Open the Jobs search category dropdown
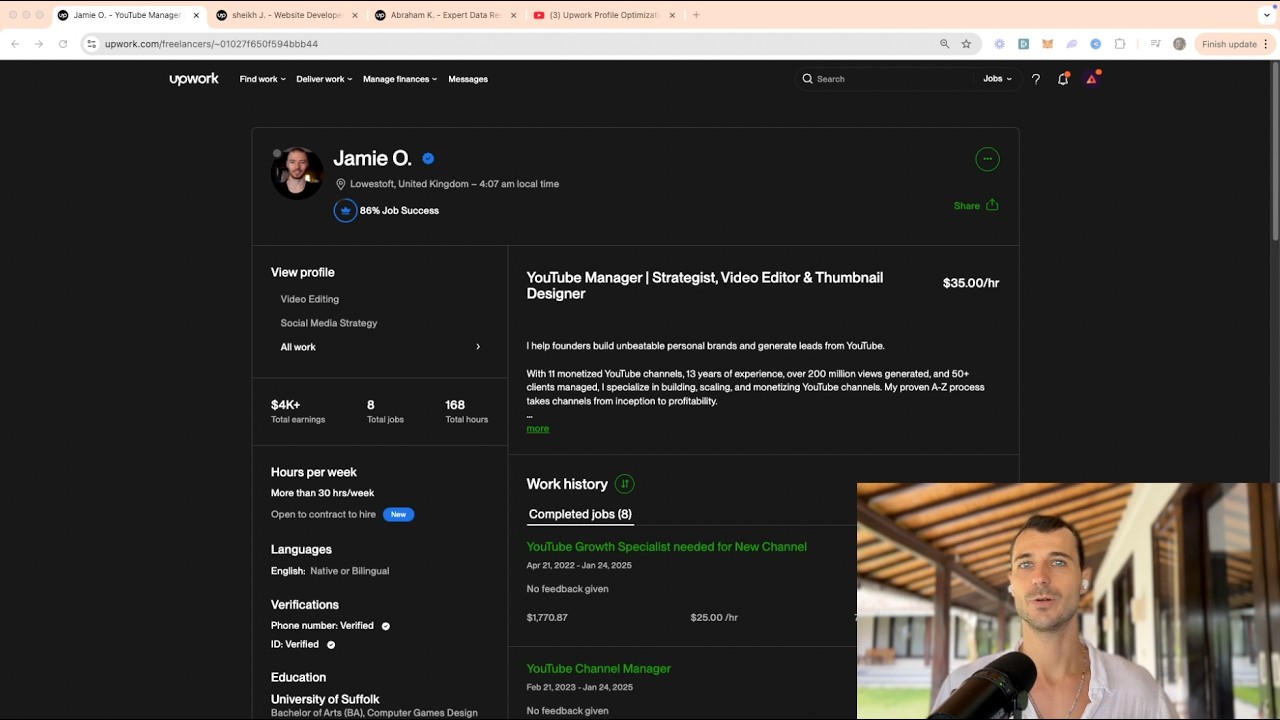 click(997, 79)
